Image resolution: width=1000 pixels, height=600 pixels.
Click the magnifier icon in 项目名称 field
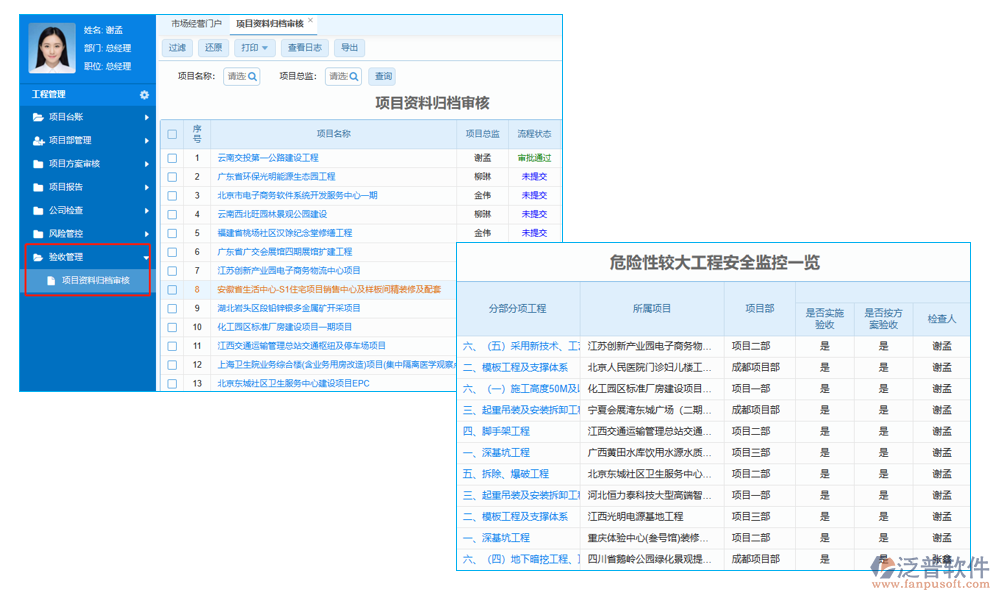(253, 76)
